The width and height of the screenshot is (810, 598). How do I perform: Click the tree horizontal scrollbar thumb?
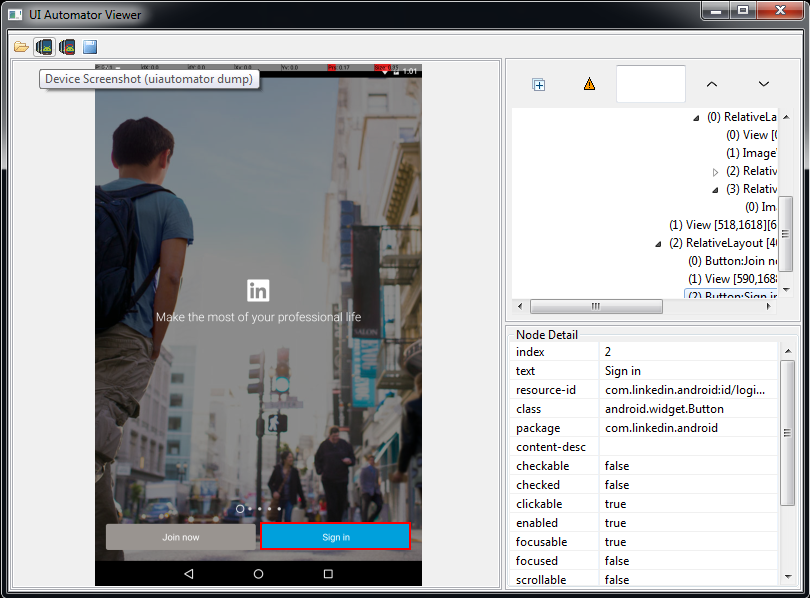[596, 306]
